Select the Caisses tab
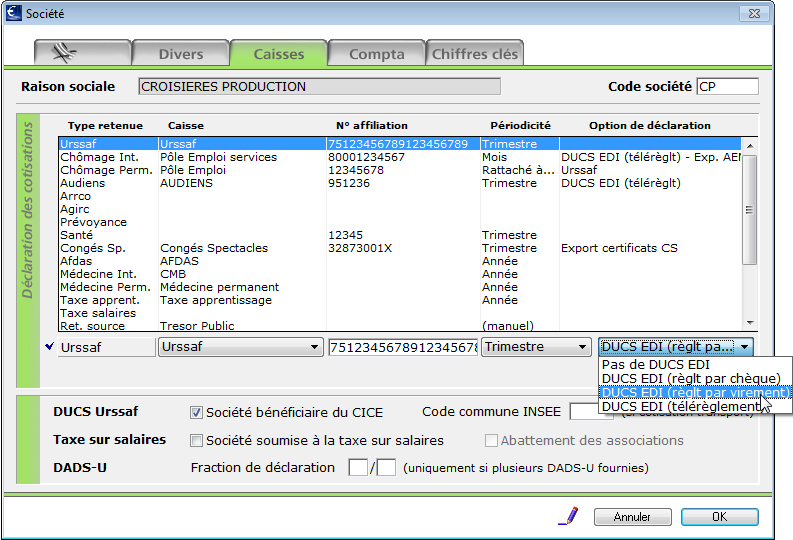793x540 pixels. (x=279, y=54)
